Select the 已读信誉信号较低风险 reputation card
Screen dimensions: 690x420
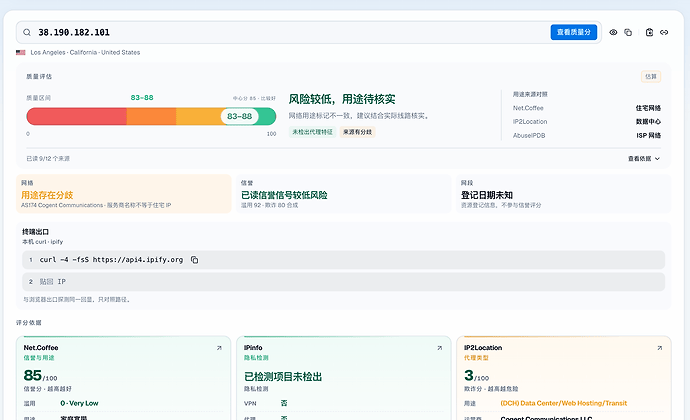click(x=344, y=194)
